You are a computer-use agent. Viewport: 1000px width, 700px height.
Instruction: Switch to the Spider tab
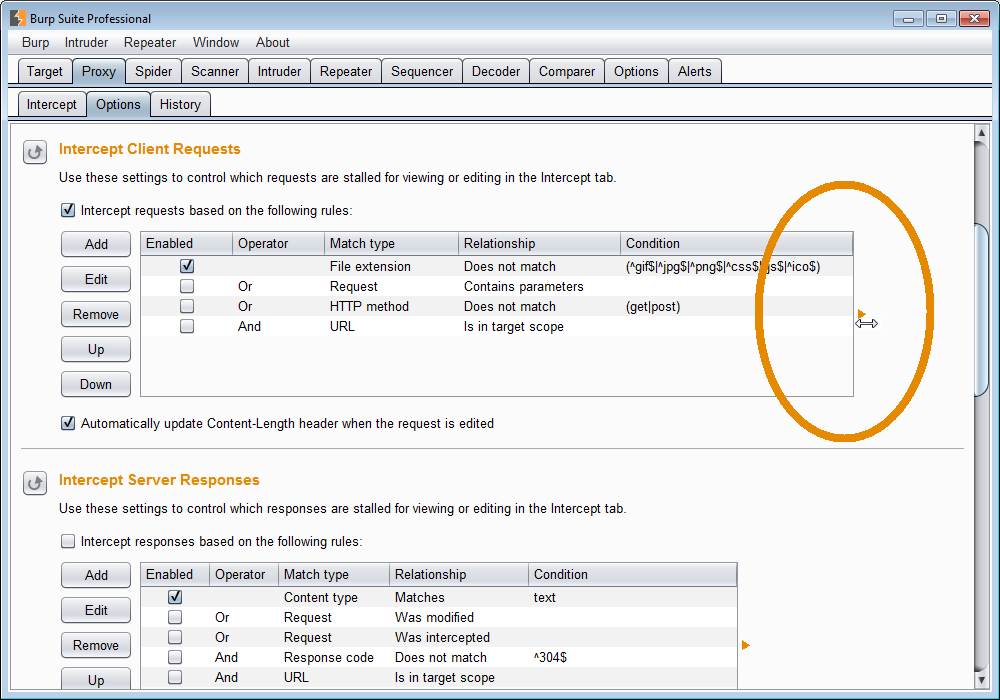154,71
